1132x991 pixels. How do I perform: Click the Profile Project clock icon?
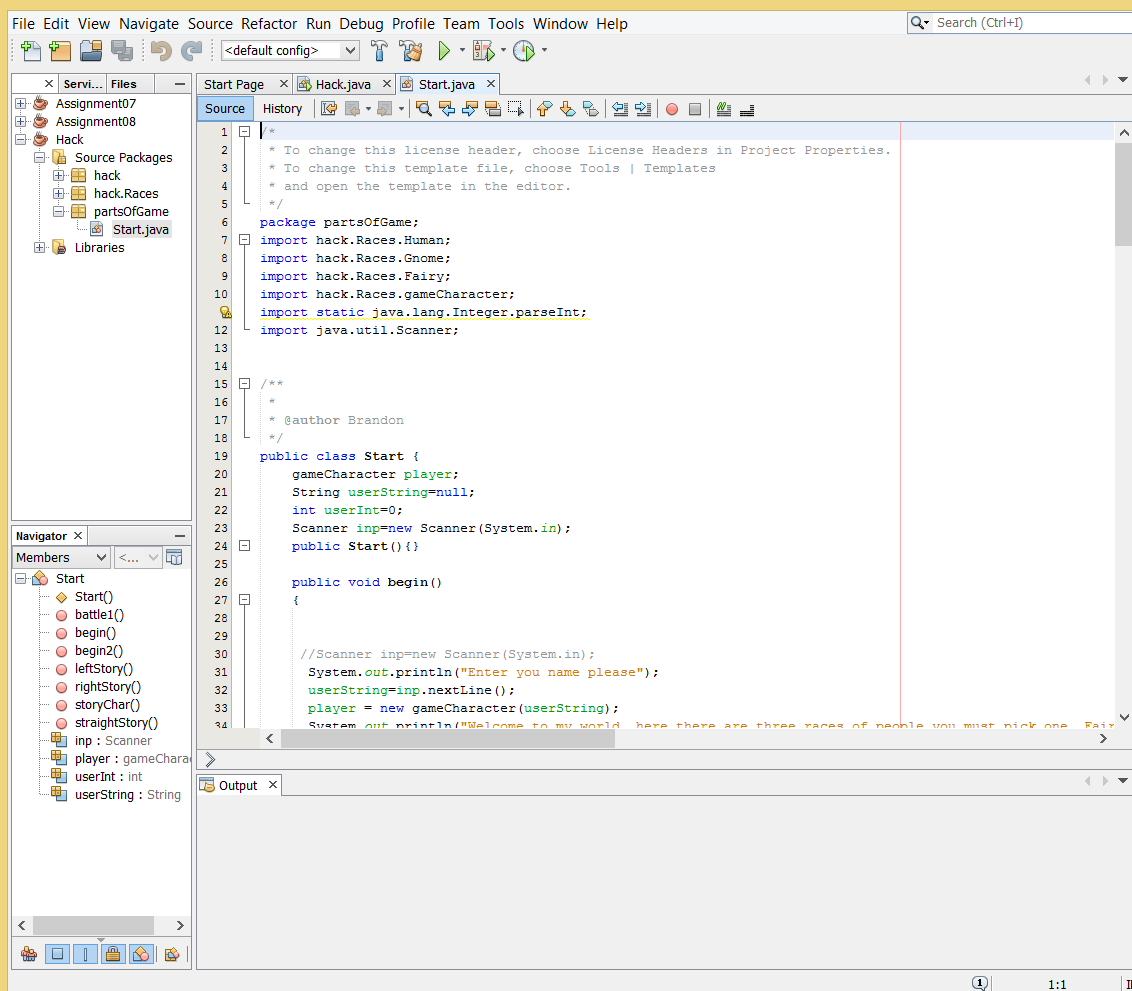pyautogui.click(x=524, y=51)
